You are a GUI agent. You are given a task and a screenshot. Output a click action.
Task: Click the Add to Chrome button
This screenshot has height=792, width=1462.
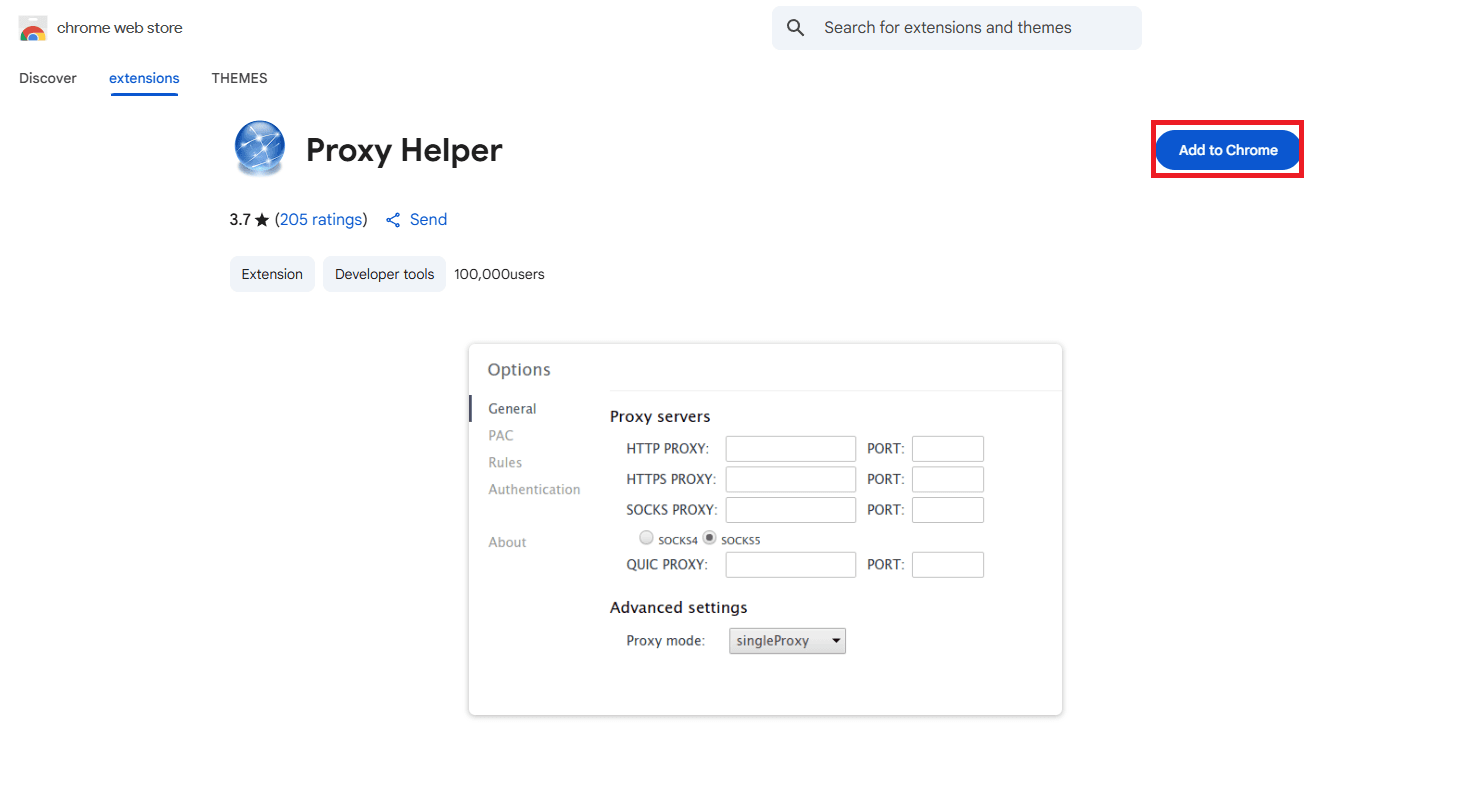coord(1227,149)
